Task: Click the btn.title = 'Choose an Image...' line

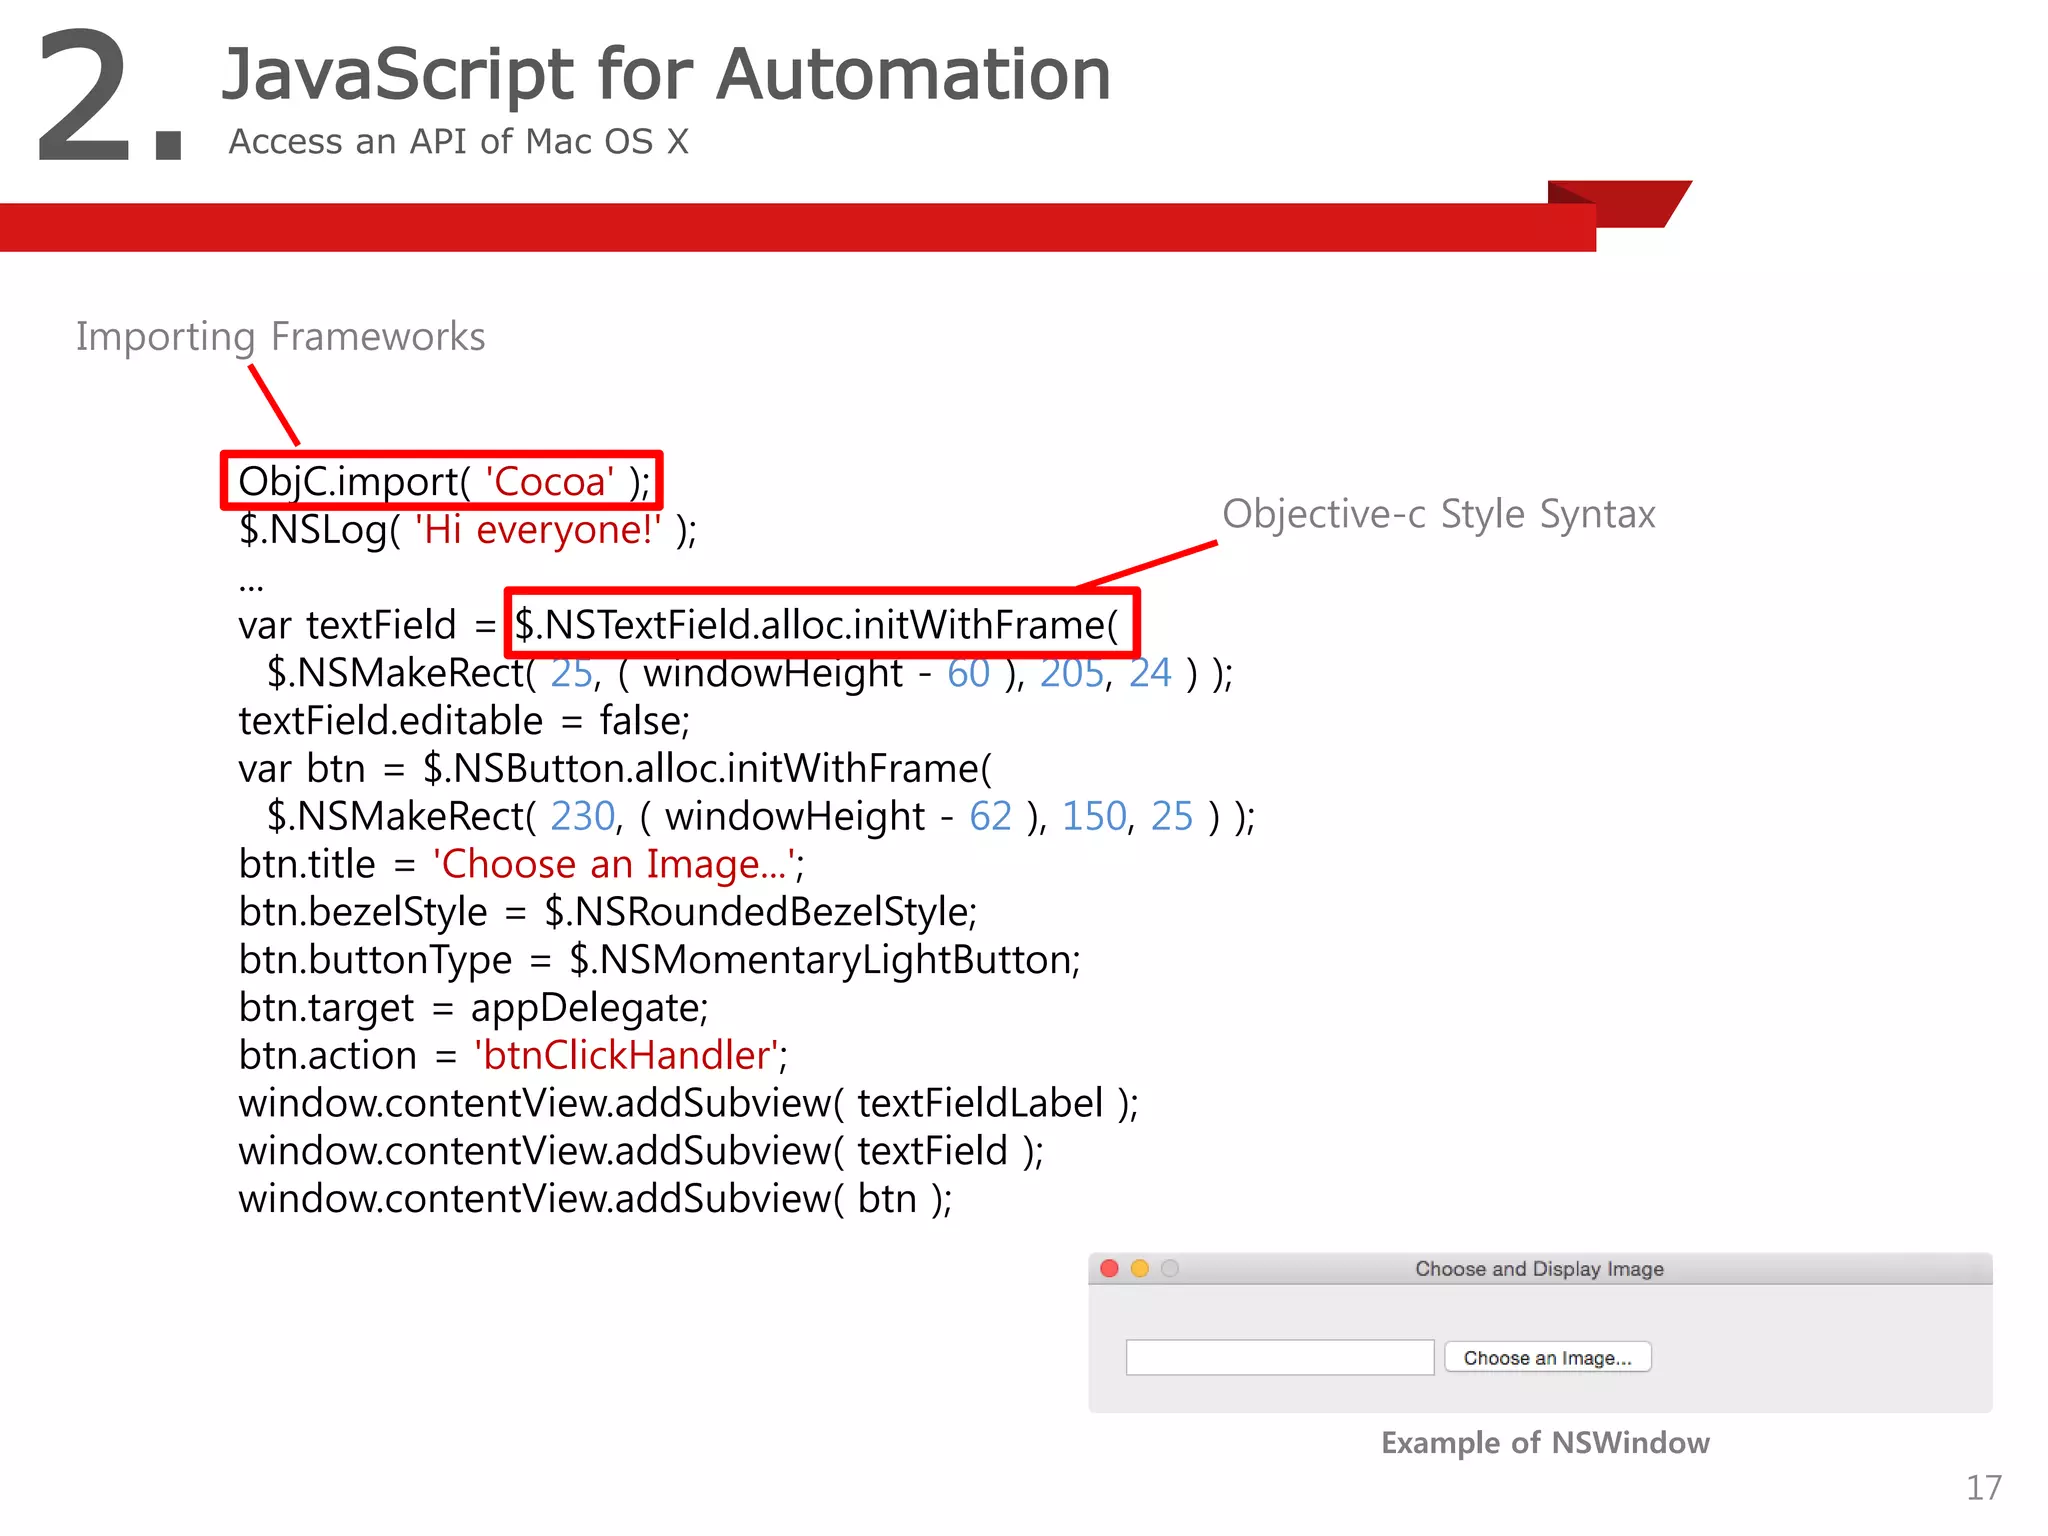Action: pyautogui.click(x=522, y=864)
